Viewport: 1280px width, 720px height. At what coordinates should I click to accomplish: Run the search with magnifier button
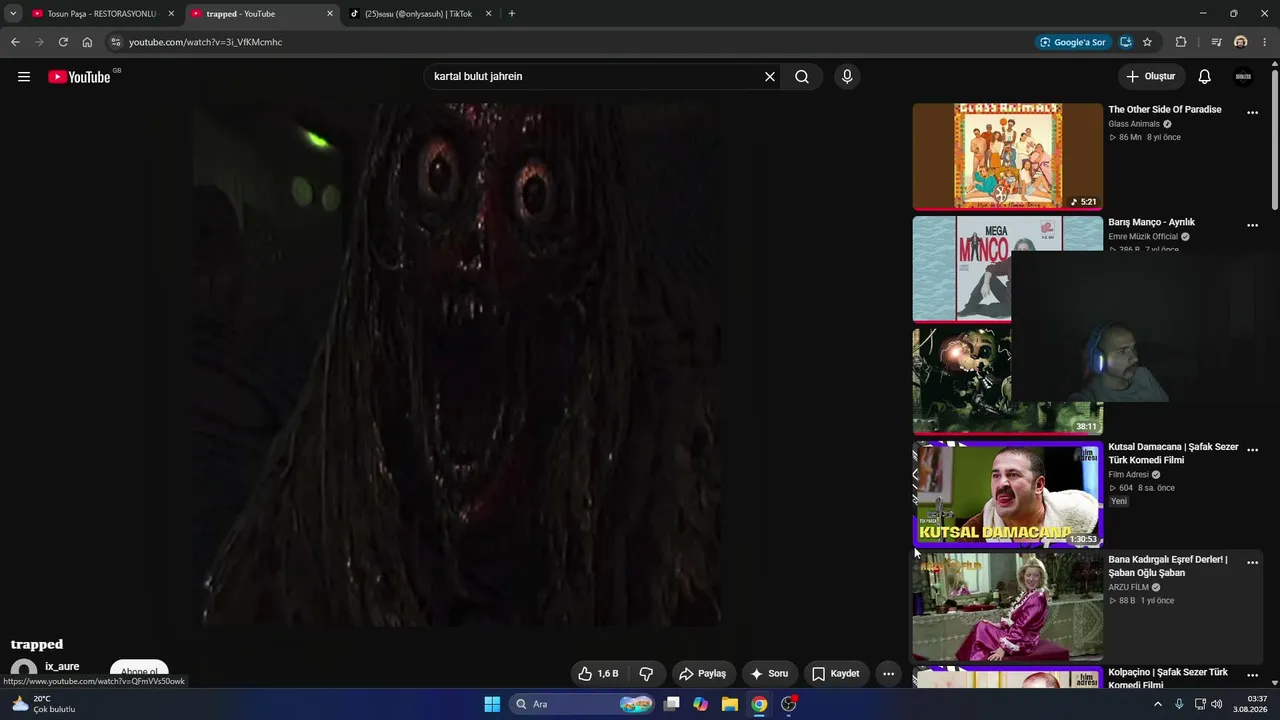pyautogui.click(x=802, y=77)
